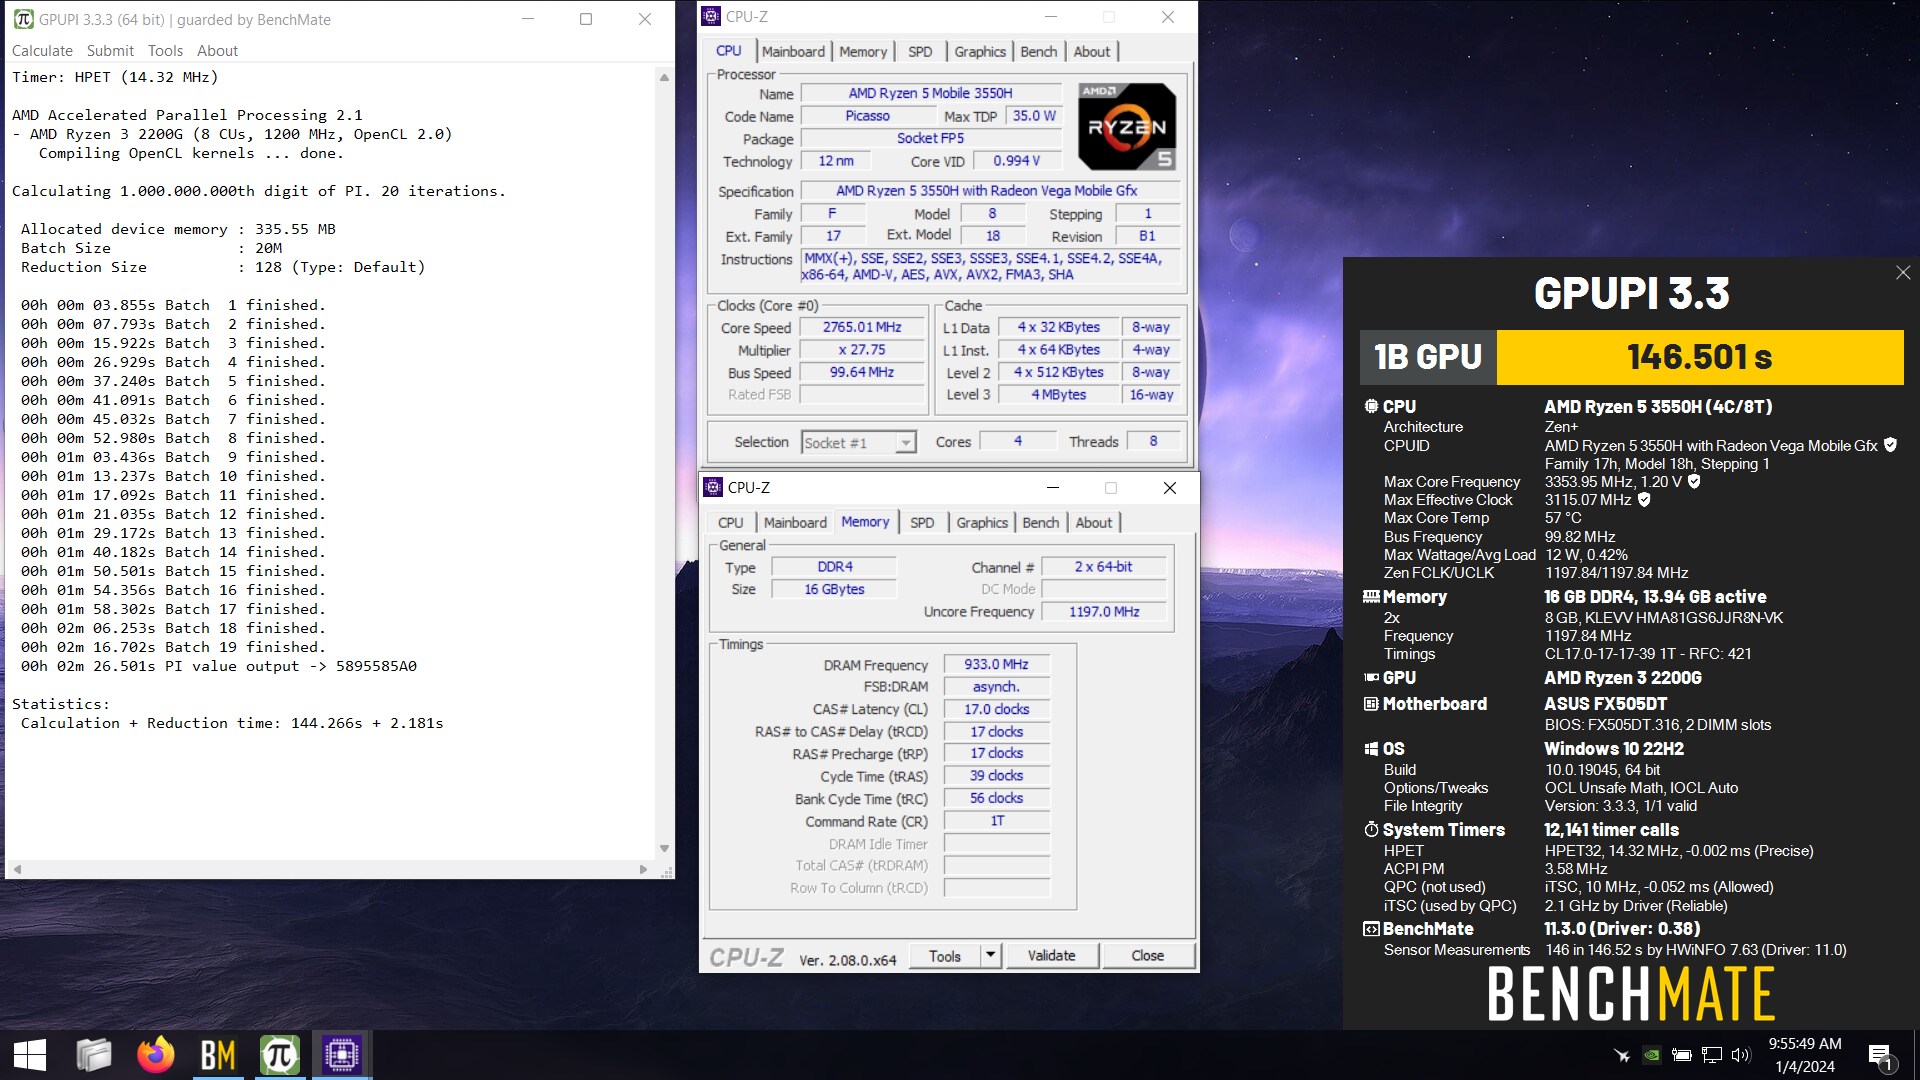Screen dimensions: 1920x1080
Task: Open File Explorer from the taskbar
Action: click(93, 1055)
